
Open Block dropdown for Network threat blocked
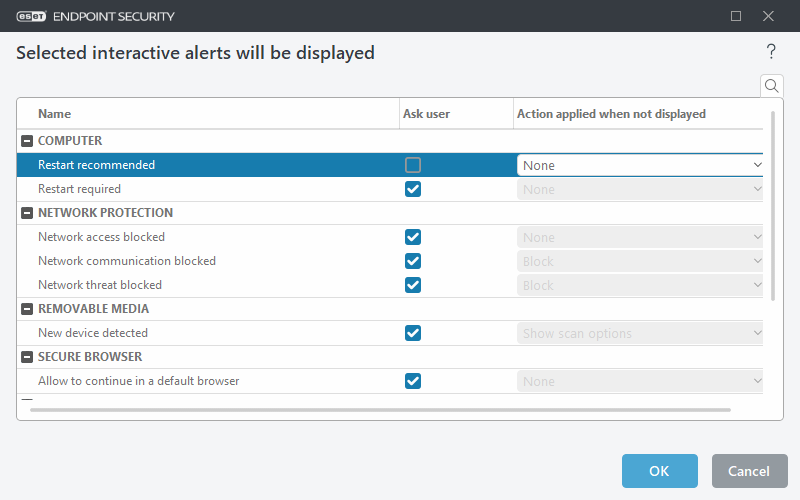(x=640, y=285)
